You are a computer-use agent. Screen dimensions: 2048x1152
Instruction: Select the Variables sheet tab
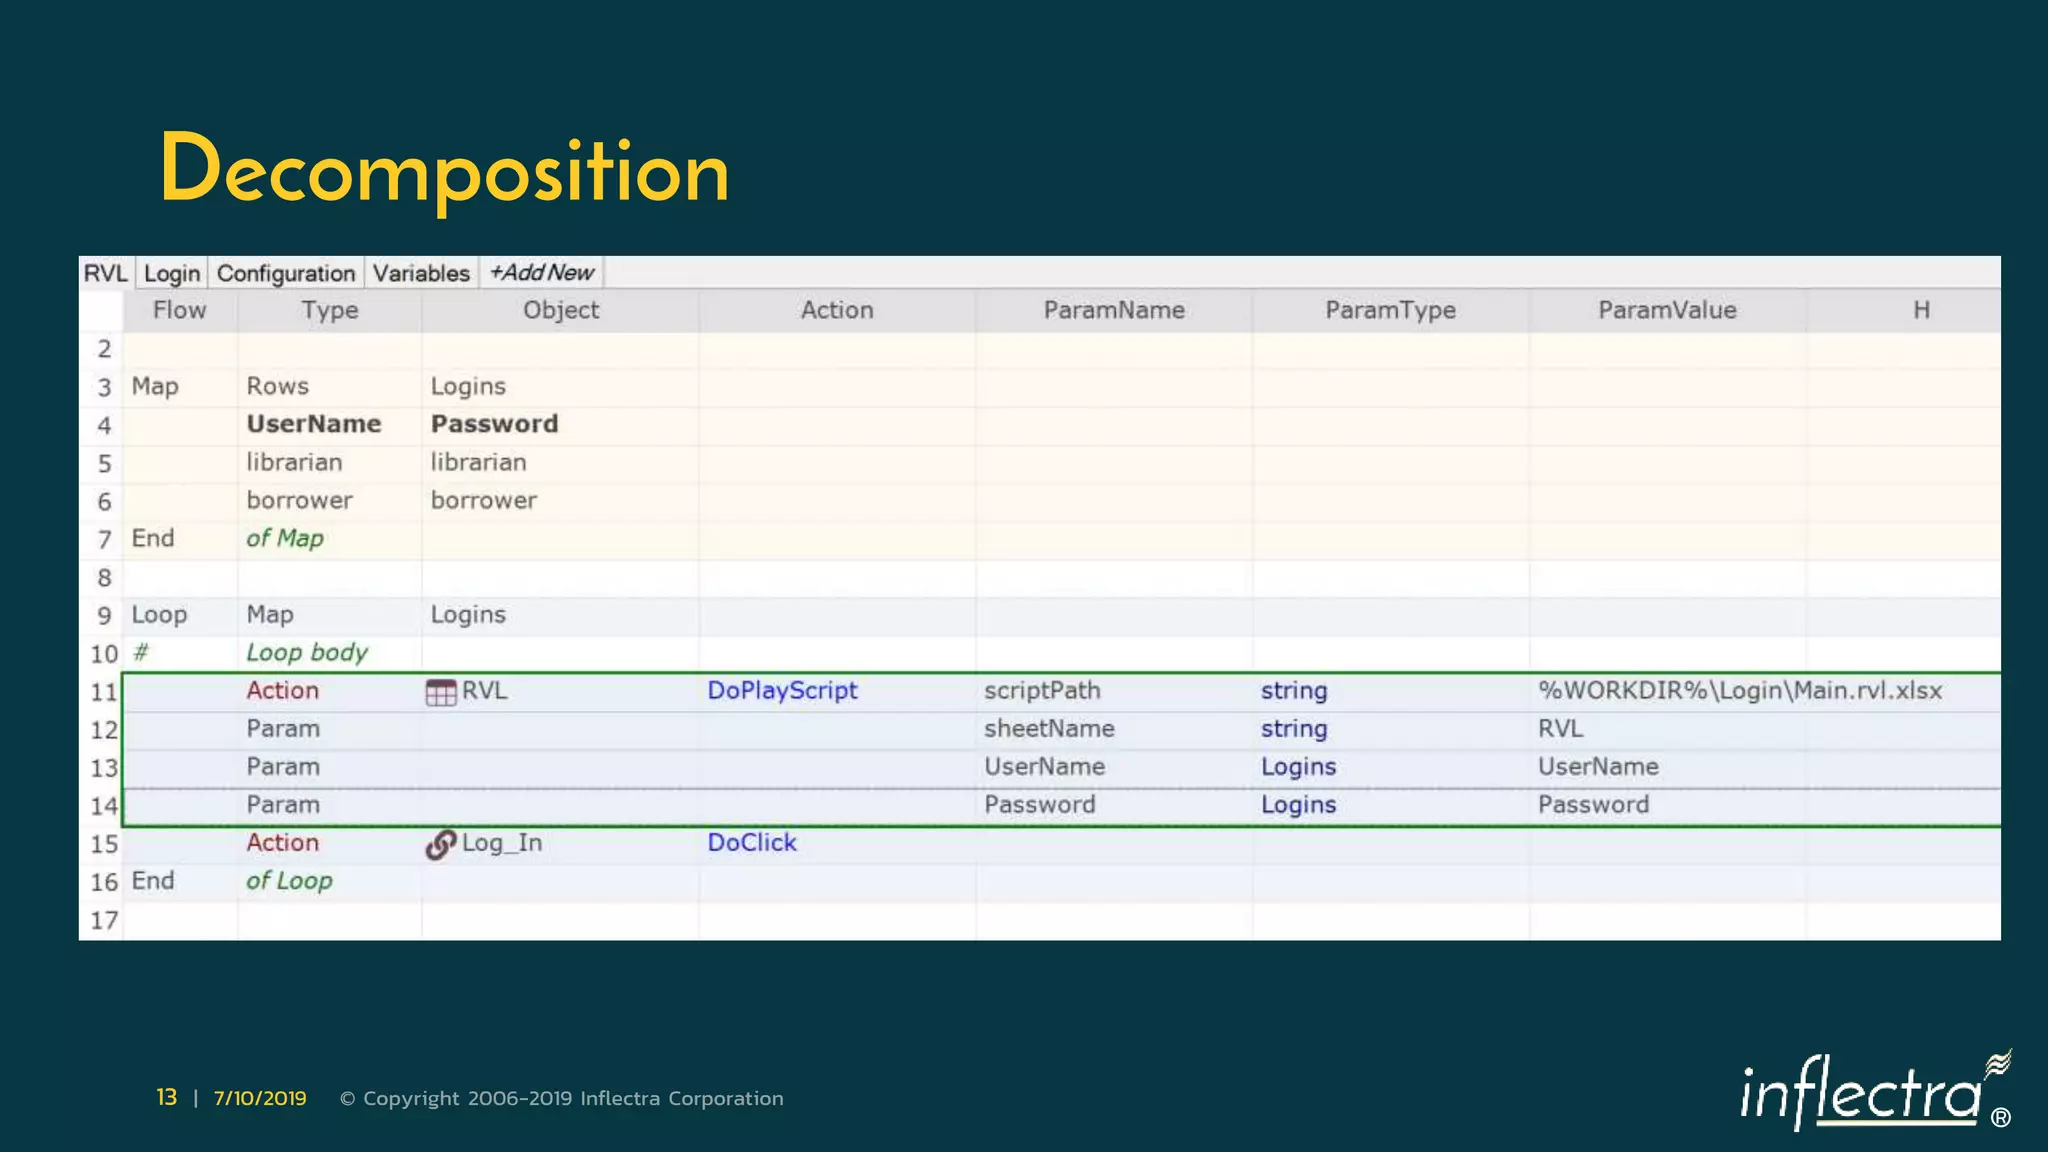tap(420, 273)
